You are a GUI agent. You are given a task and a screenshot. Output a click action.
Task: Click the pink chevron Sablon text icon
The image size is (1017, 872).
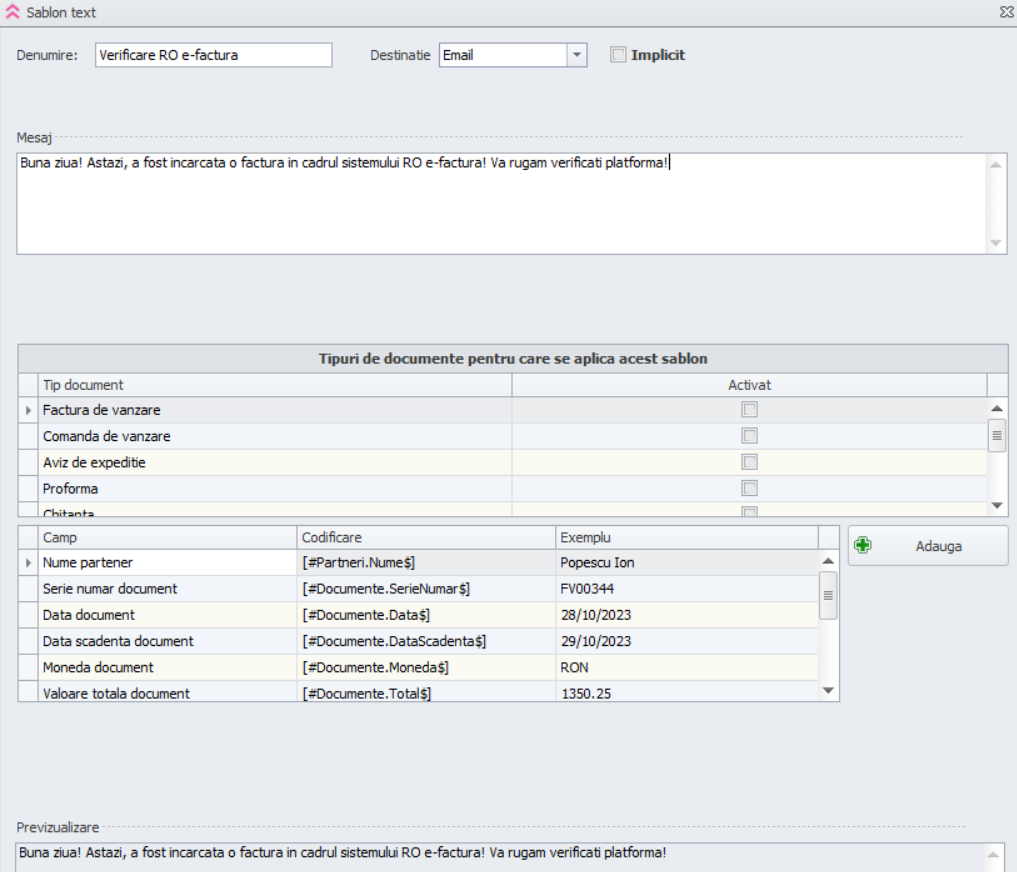[x=13, y=13]
